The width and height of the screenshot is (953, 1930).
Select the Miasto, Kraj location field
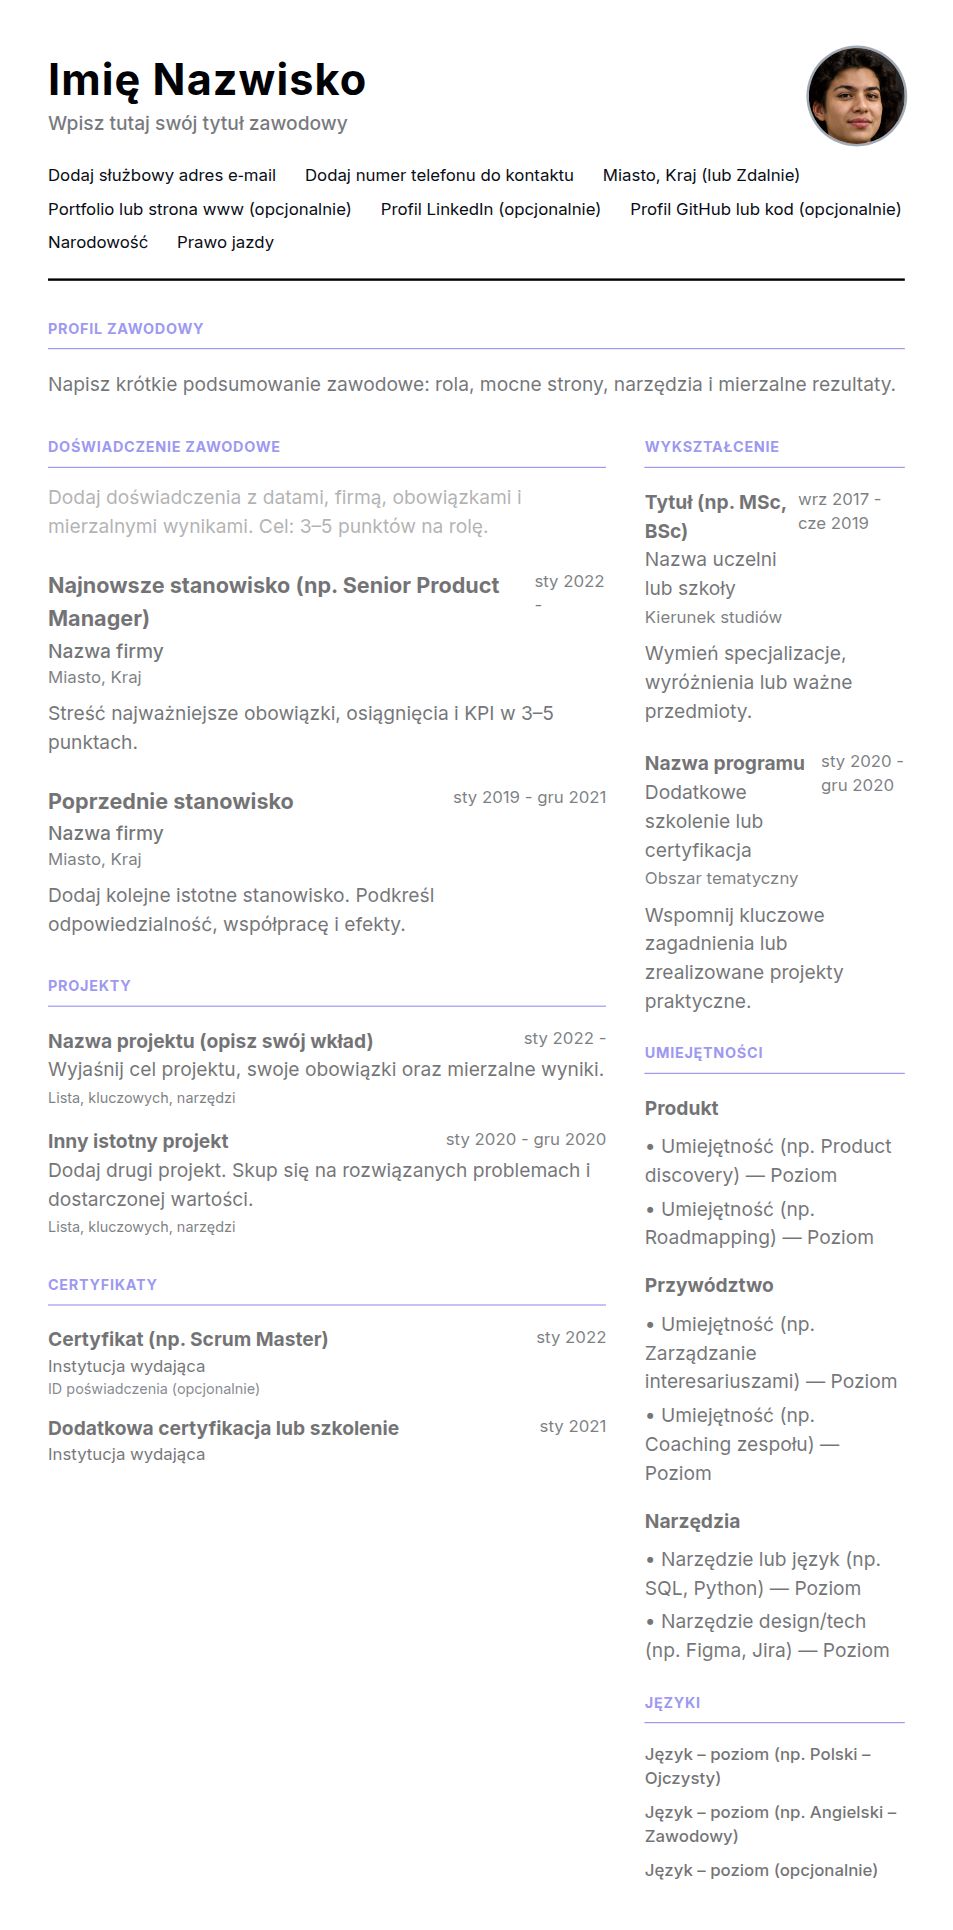point(701,175)
